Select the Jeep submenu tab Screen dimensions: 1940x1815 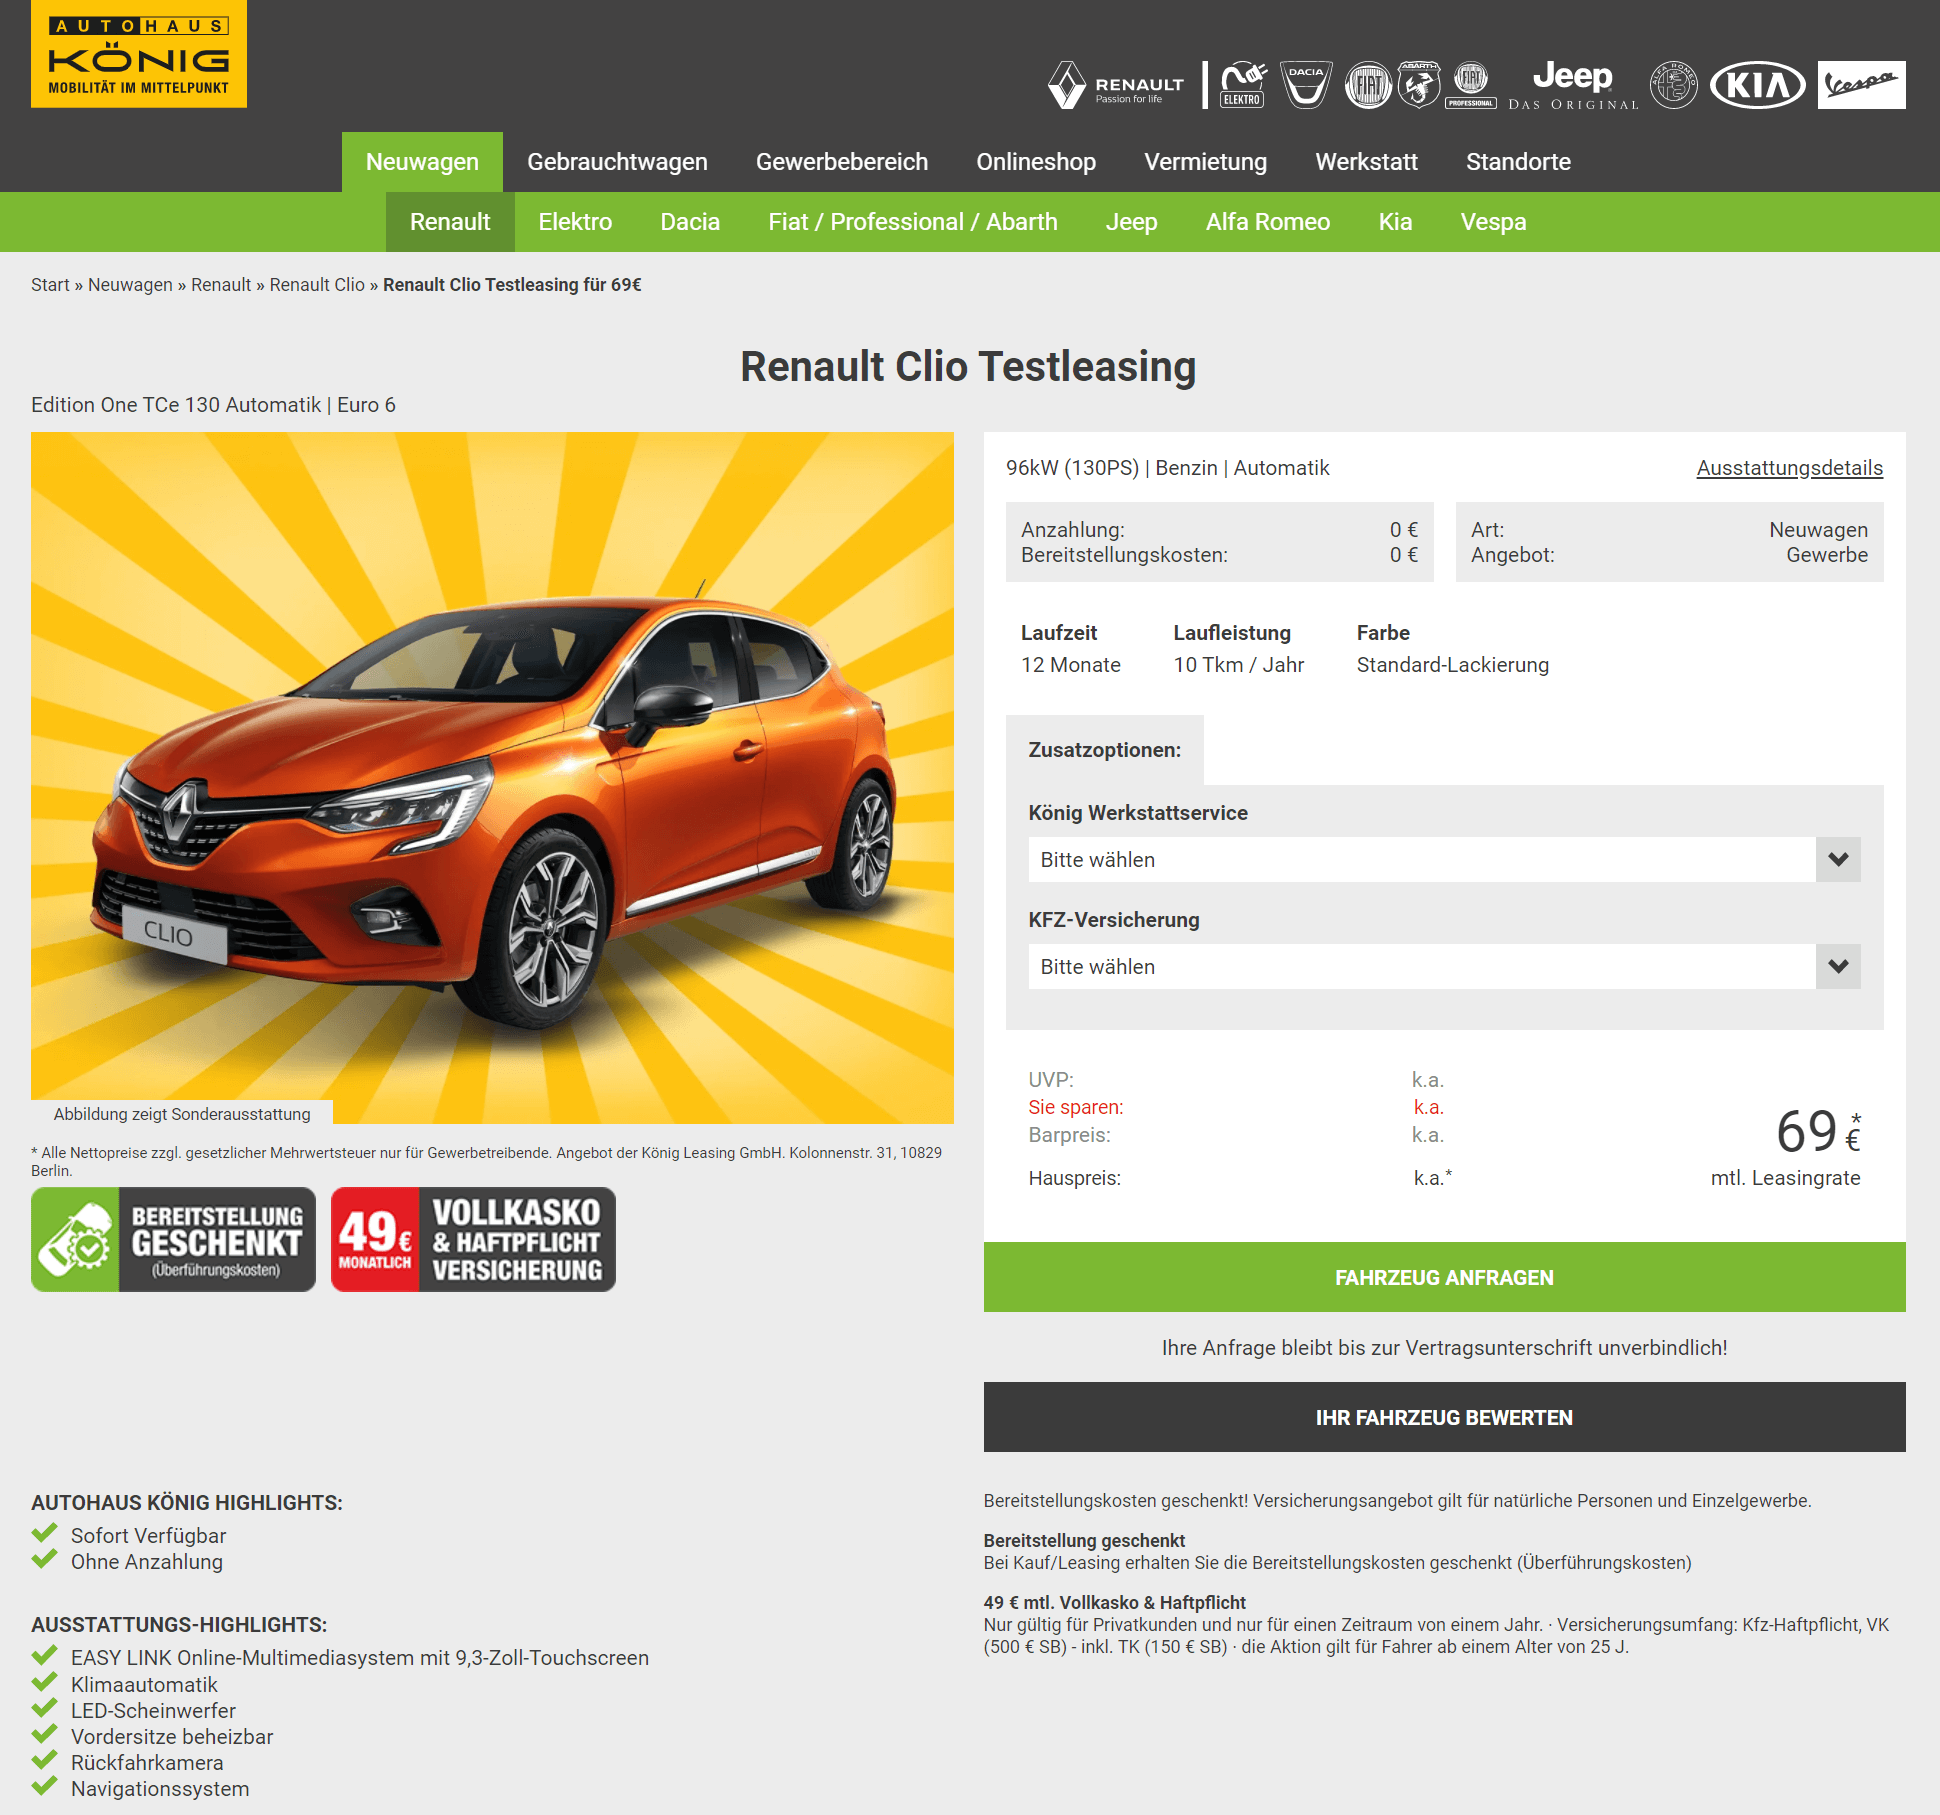coord(1131,222)
